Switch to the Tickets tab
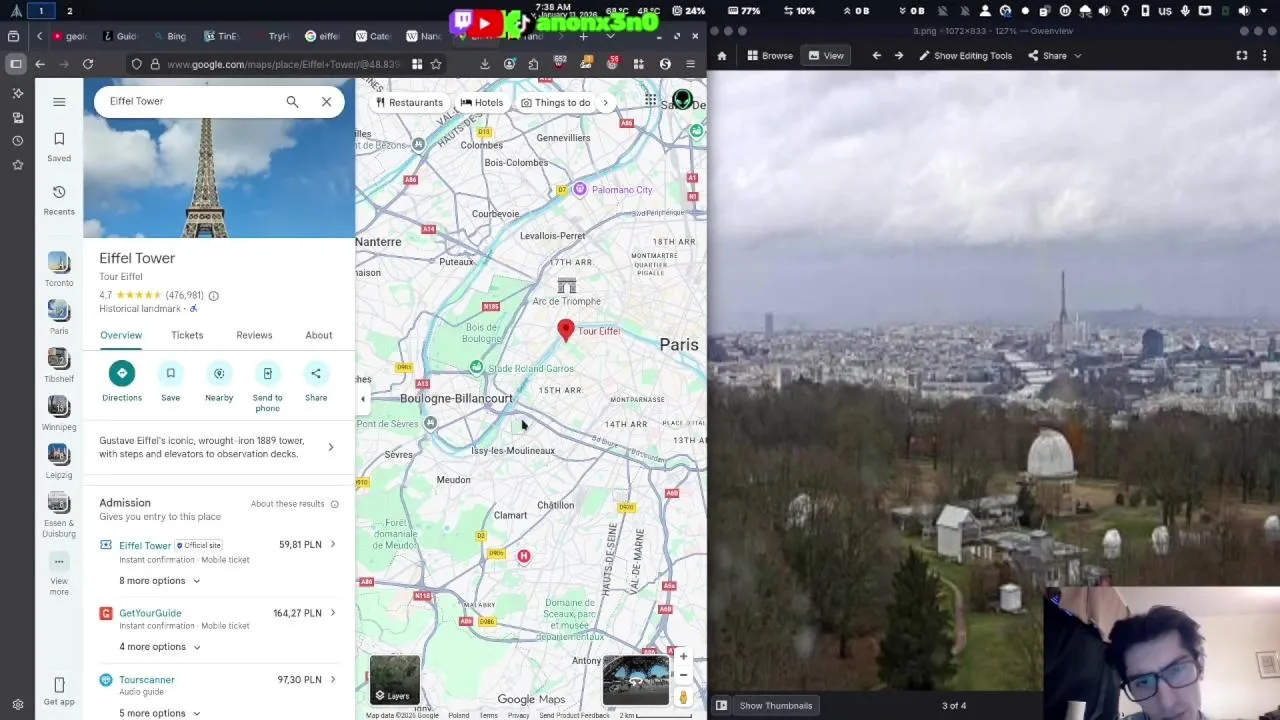1280x720 pixels. [187, 335]
